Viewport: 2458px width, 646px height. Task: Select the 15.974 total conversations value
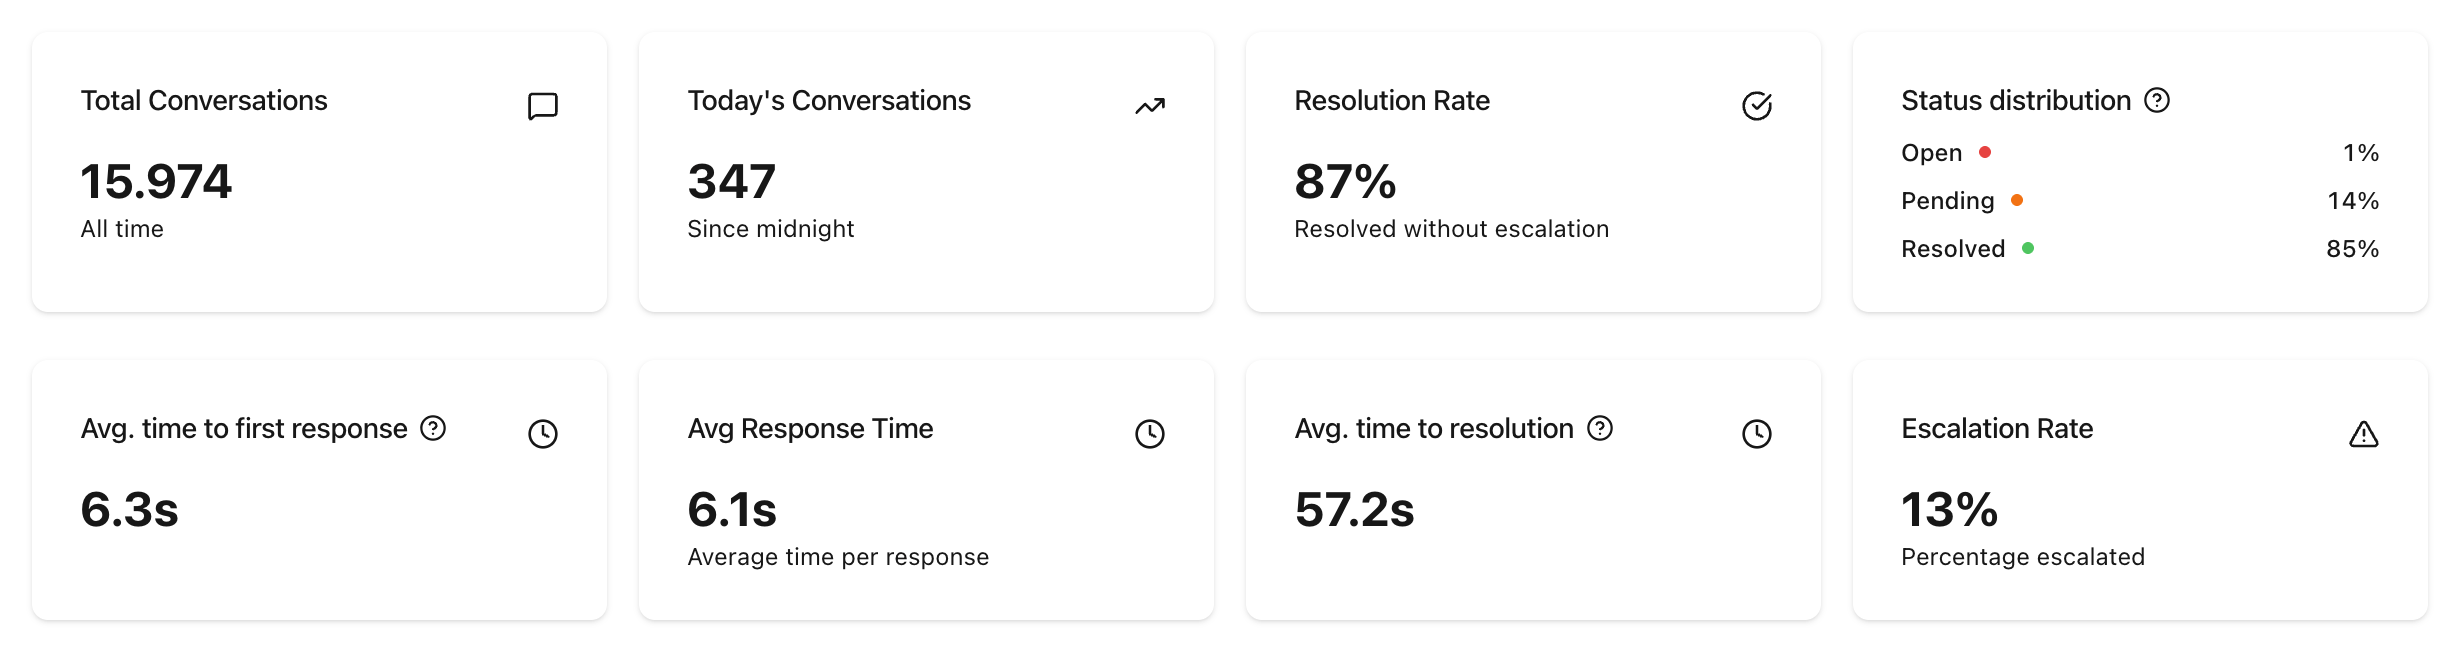156,182
